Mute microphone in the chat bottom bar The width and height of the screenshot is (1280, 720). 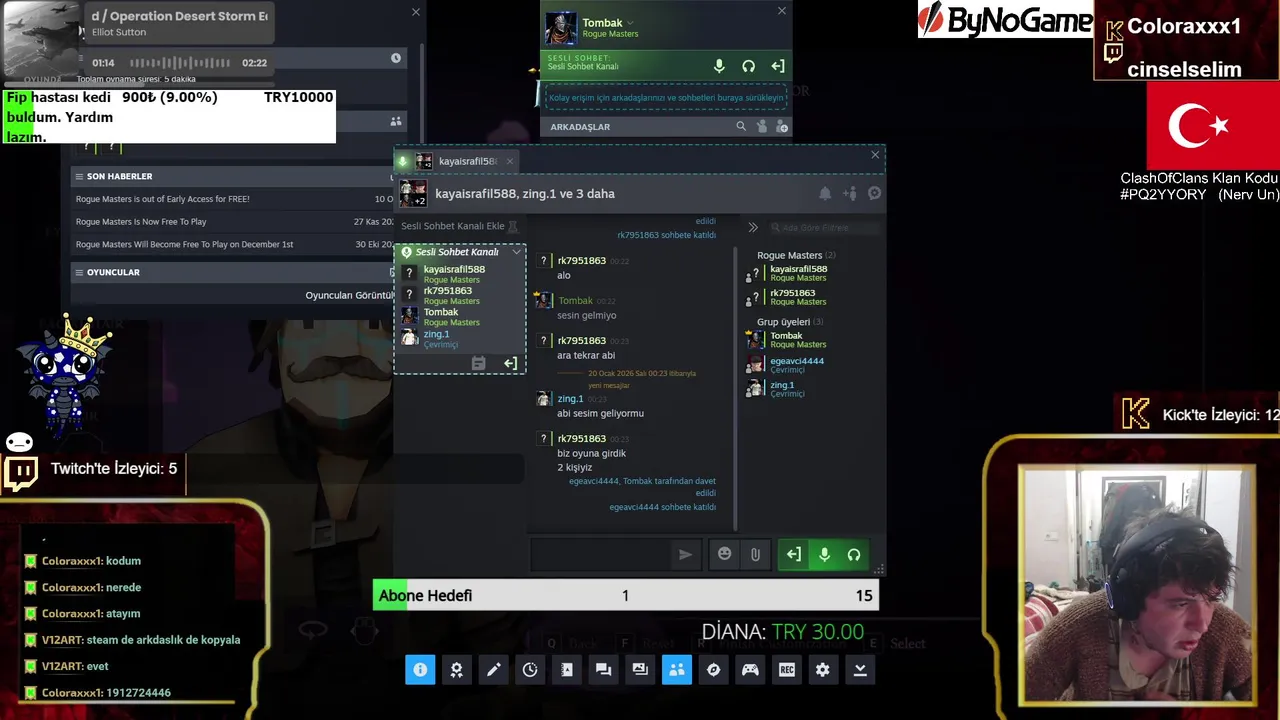824,554
